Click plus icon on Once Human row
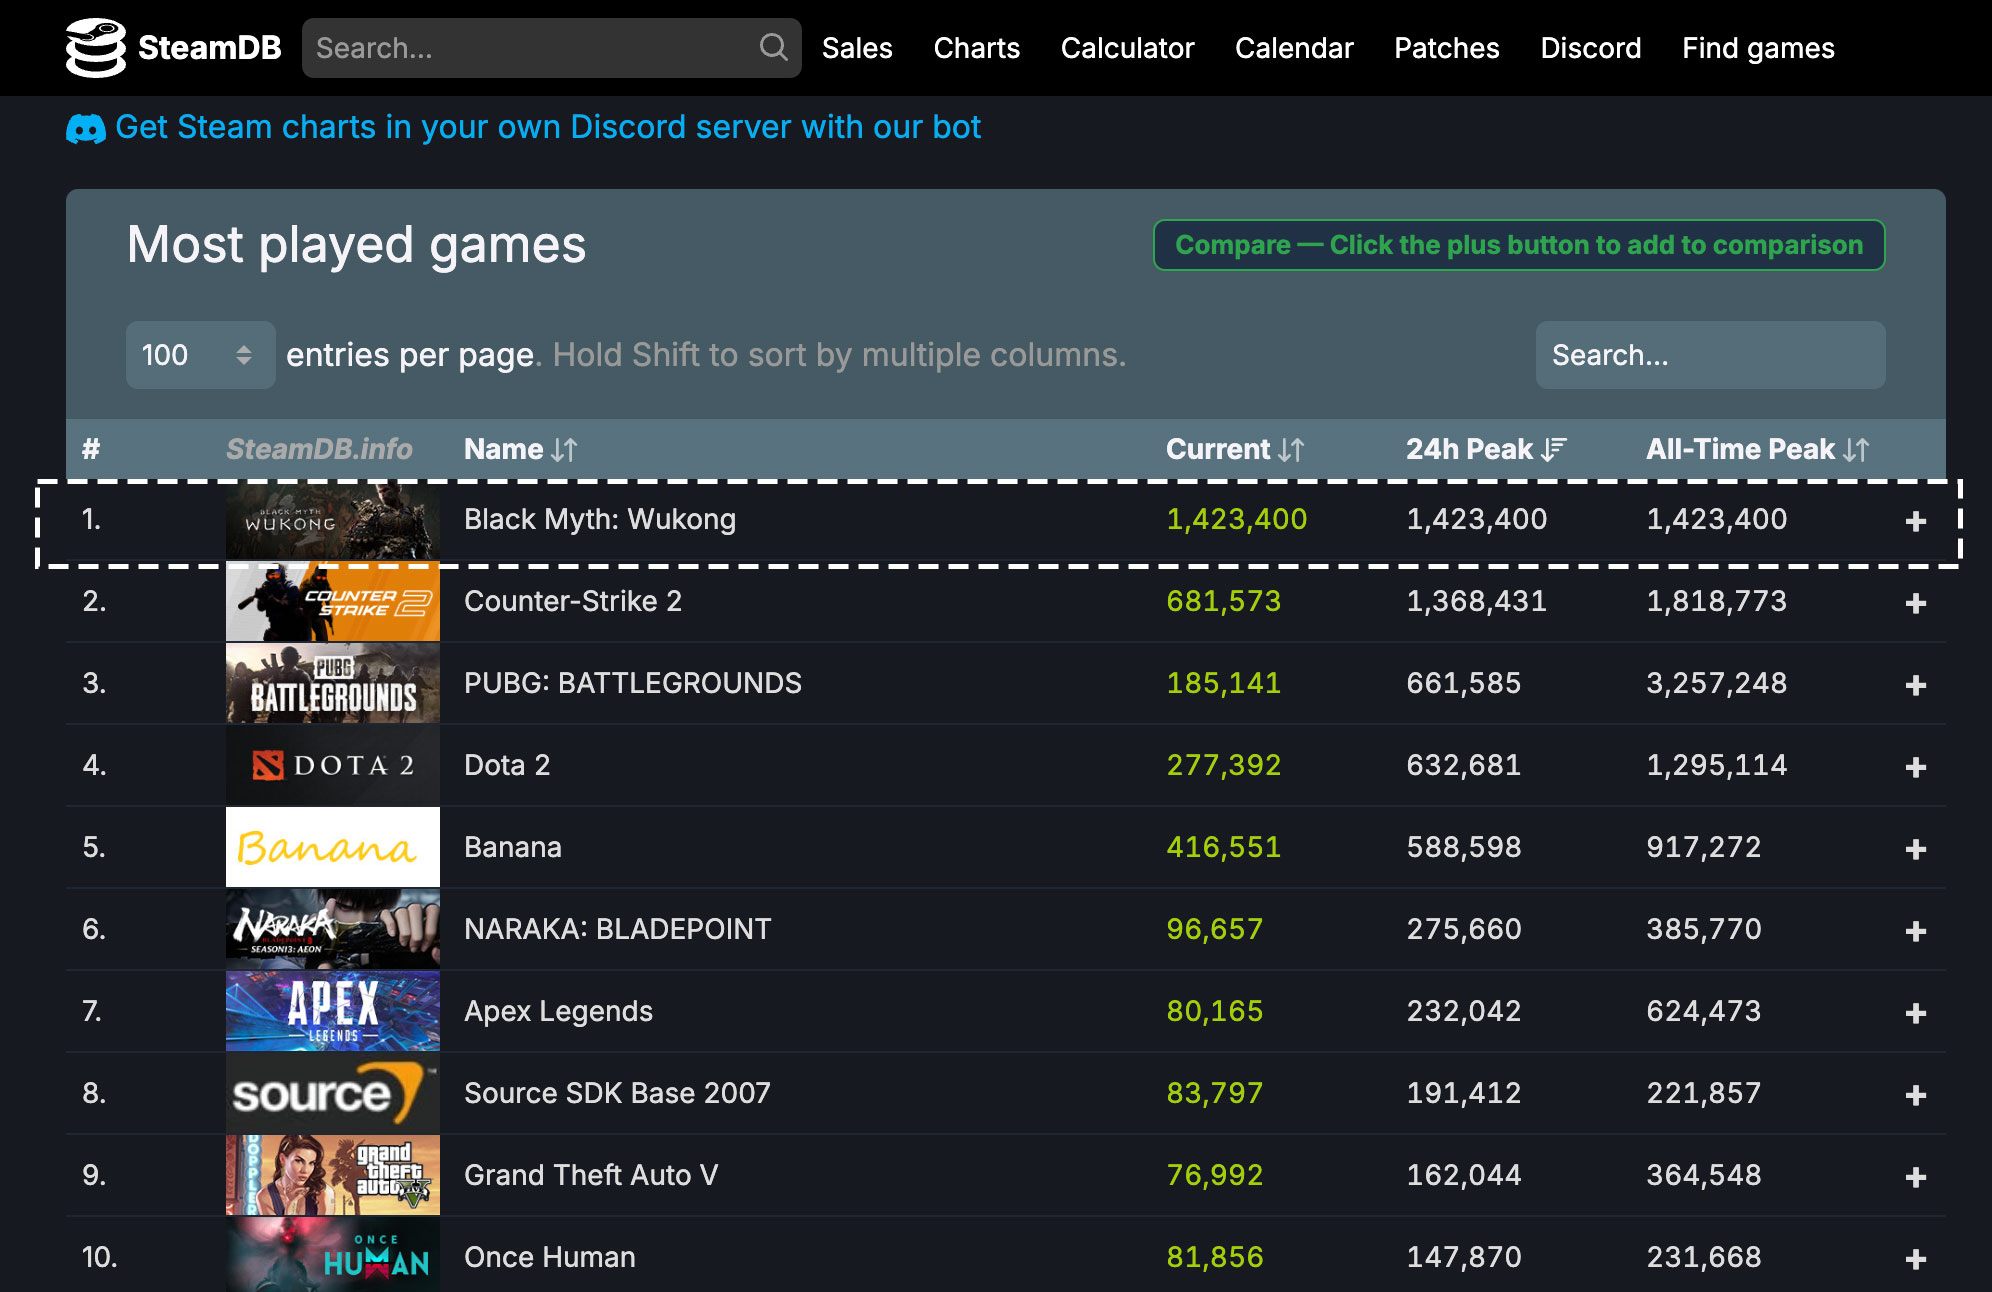This screenshot has width=1992, height=1292. (x=1915, y=1259)
